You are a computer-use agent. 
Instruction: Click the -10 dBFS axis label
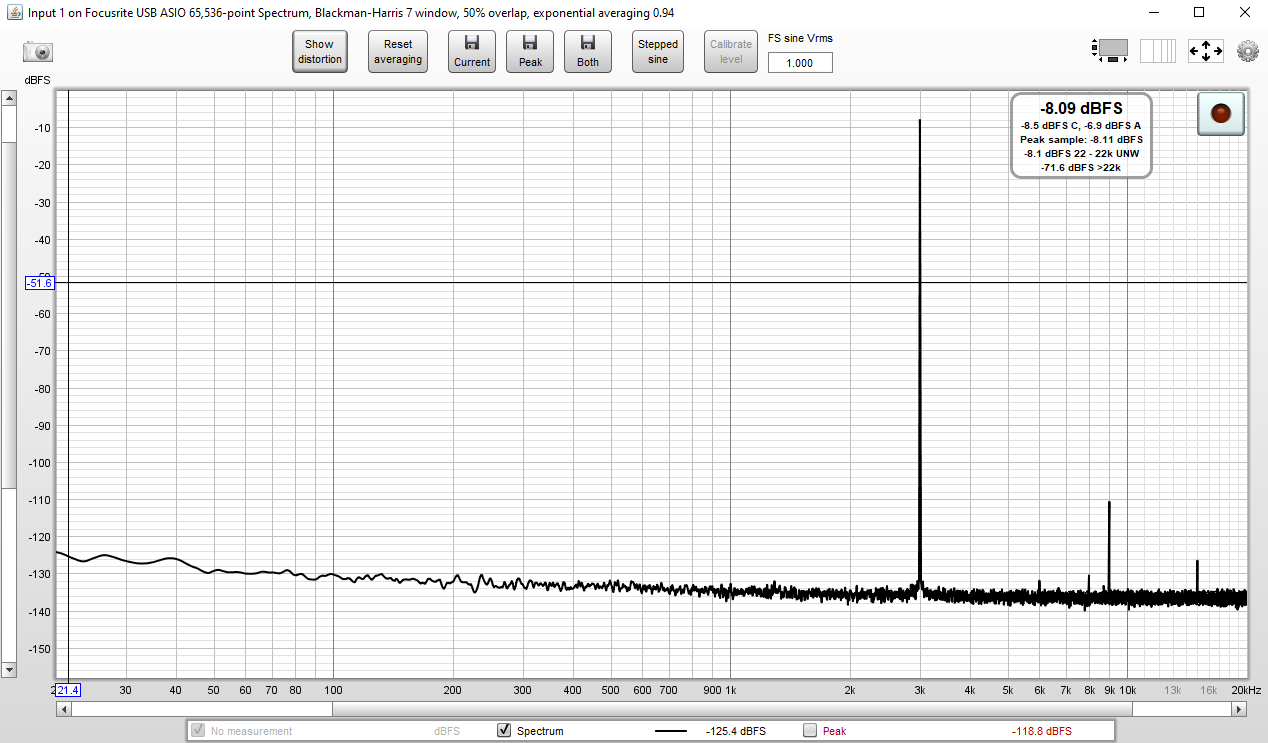click(41, 127)
